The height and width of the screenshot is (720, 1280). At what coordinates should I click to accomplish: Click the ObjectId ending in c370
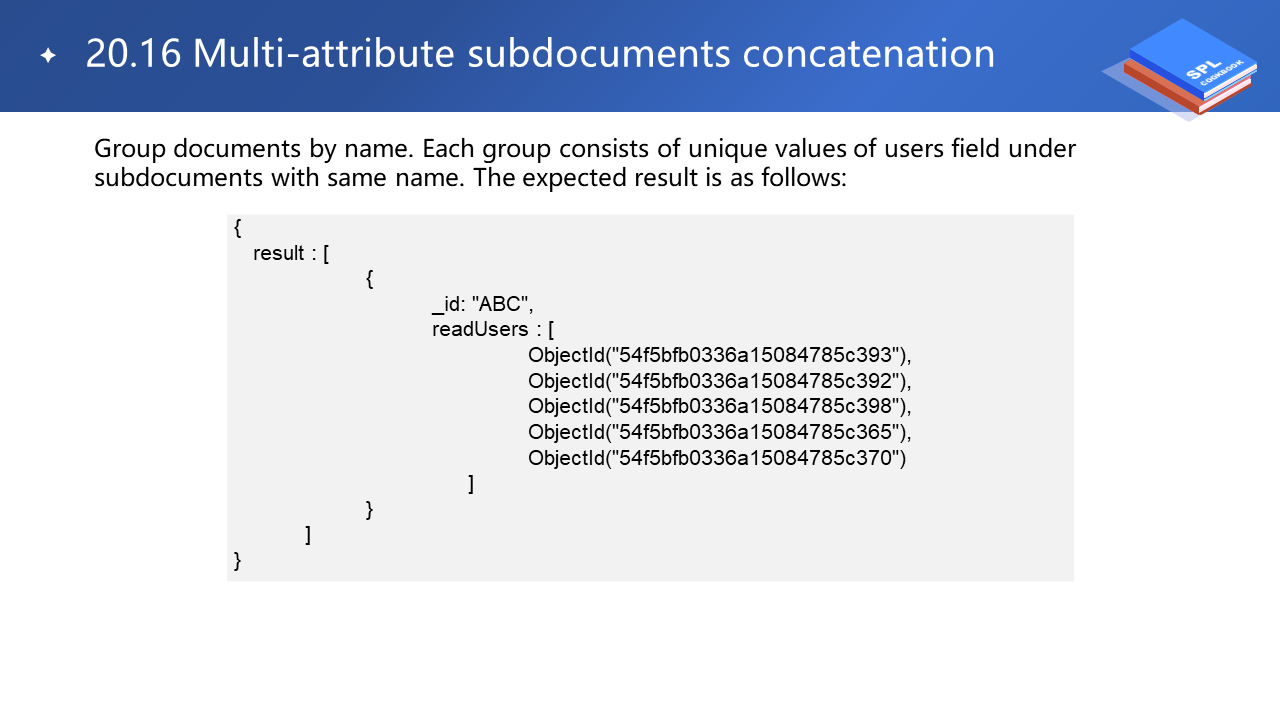(716, 458)
